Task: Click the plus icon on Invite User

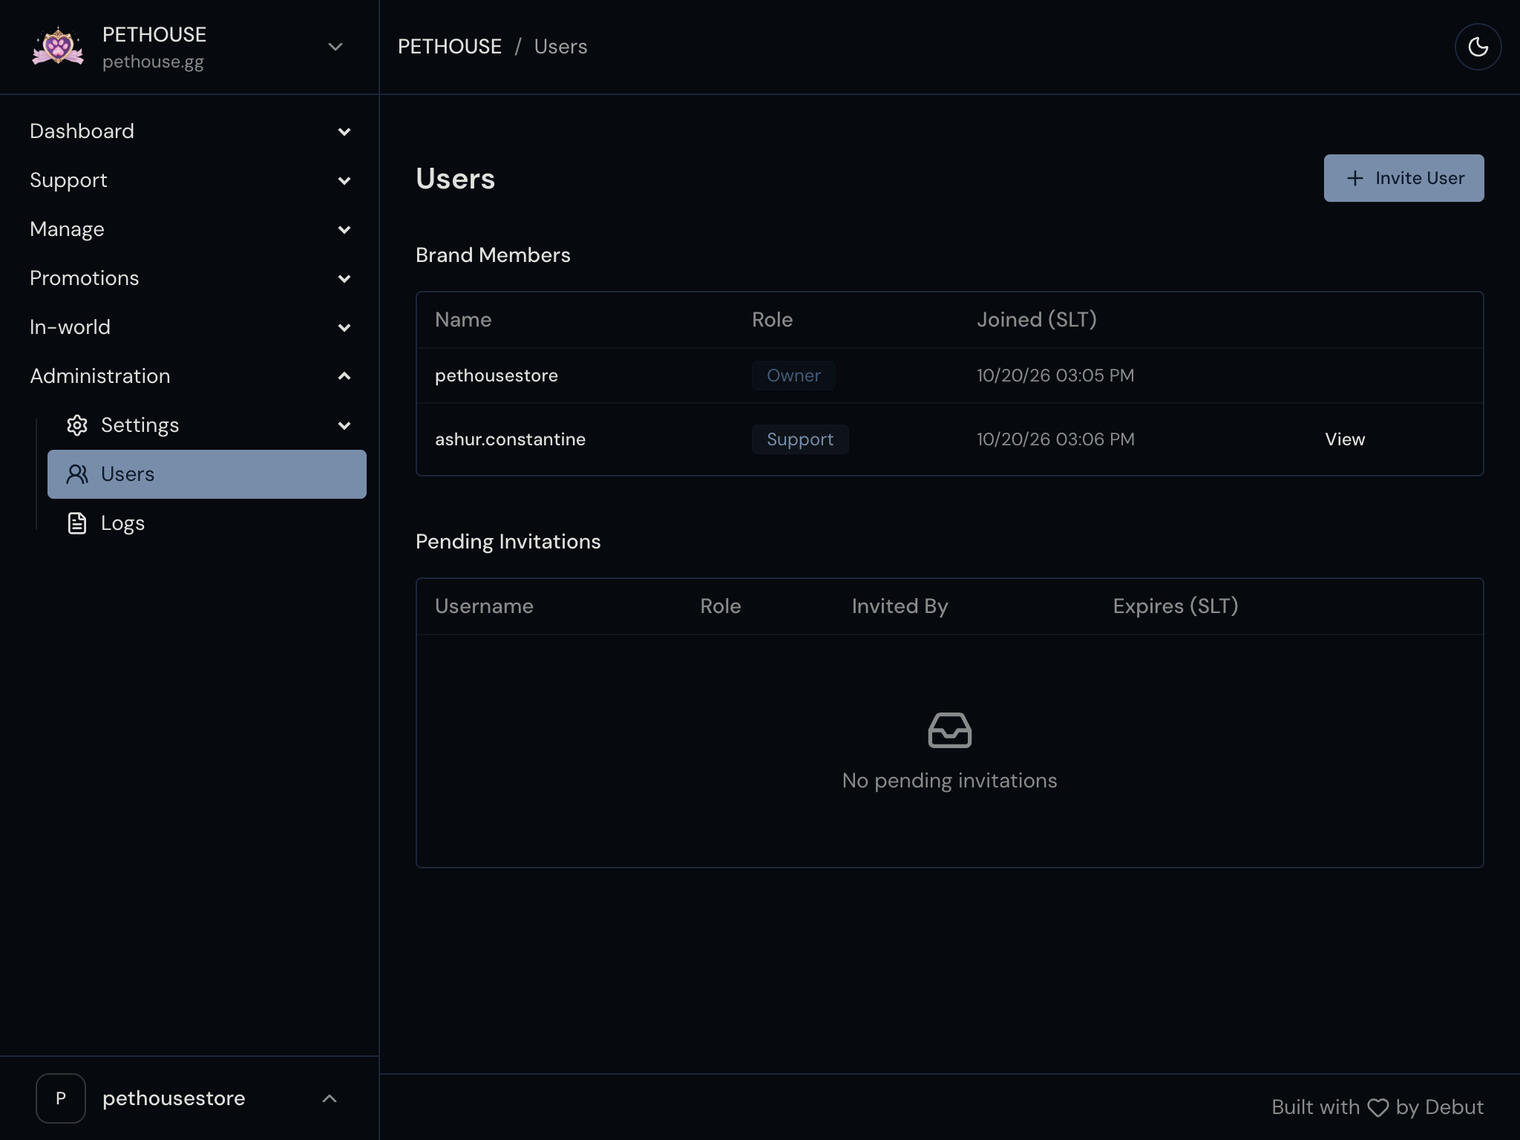Action: (x=1355, y=178)
